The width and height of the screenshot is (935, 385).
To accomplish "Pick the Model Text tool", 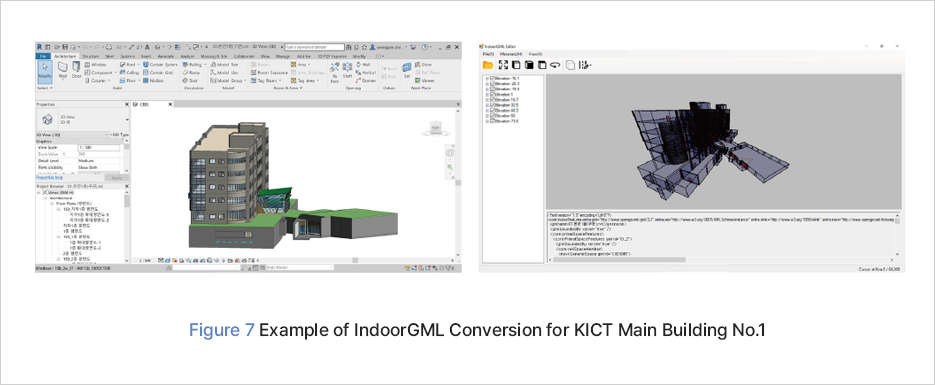I will pos(224,64).
